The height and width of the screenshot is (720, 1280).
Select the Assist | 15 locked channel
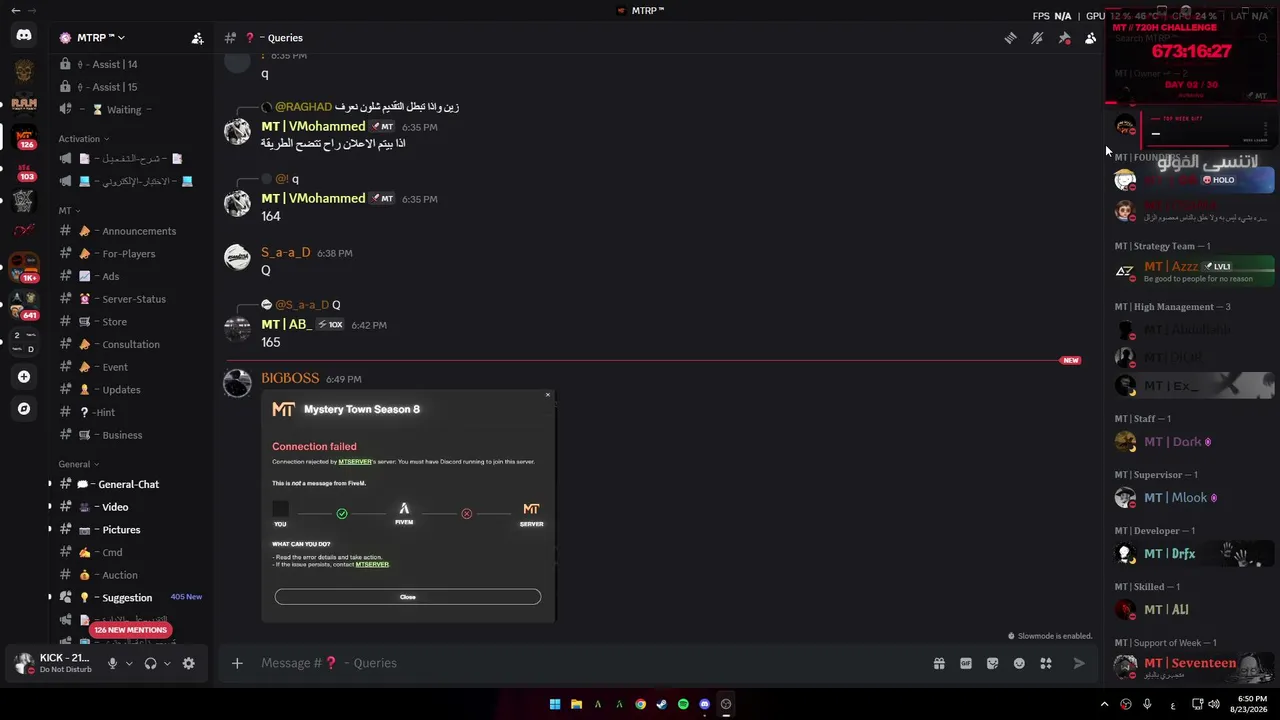(130, 87)
